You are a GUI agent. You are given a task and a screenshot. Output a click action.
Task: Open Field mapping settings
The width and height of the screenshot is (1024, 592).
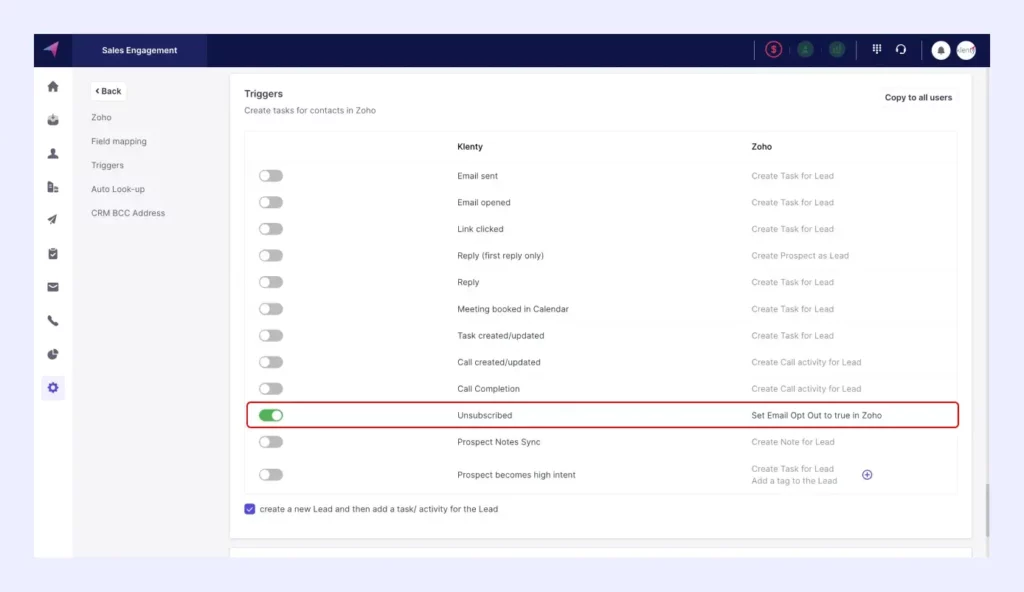(119, 141)
